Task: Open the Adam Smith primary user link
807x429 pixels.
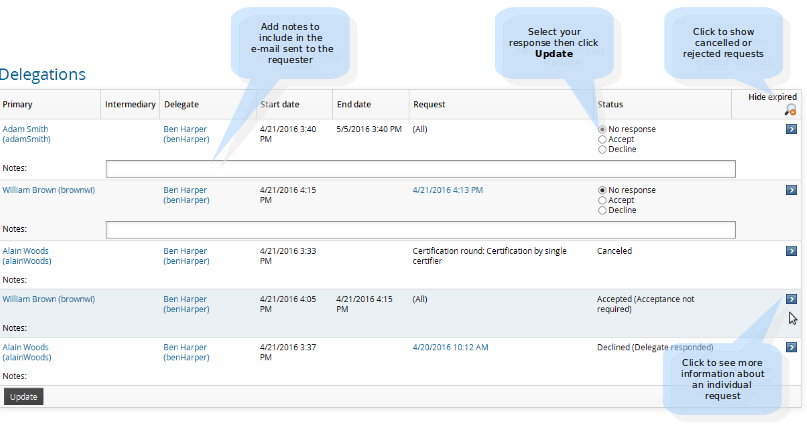Action: [x=25, y=129]
